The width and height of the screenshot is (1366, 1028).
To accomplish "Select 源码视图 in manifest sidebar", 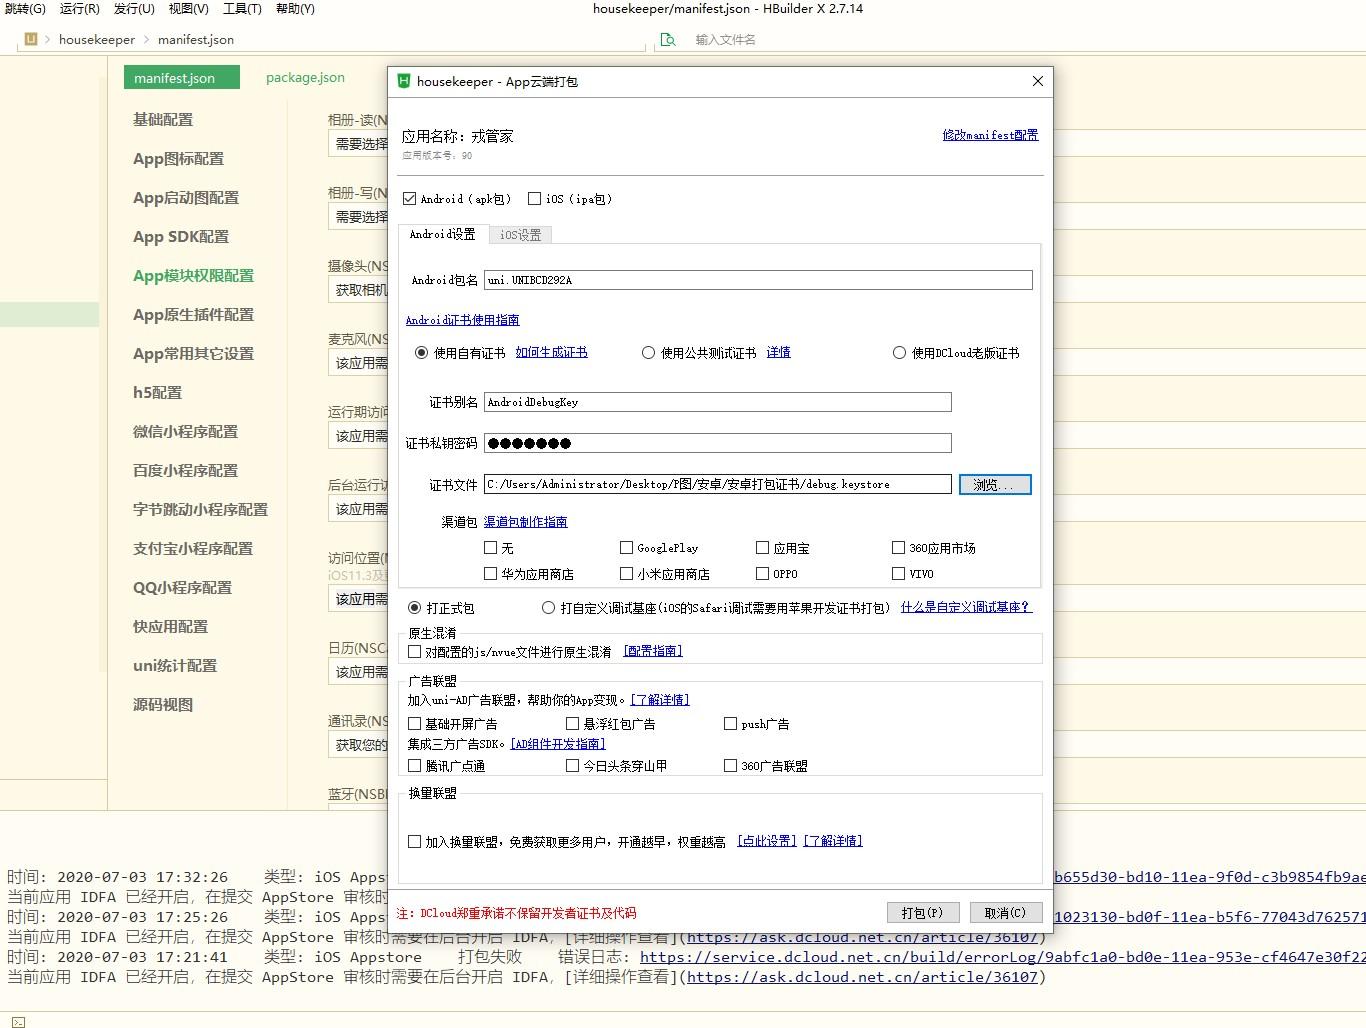I will pyautogui.click(x=163, y=704).
